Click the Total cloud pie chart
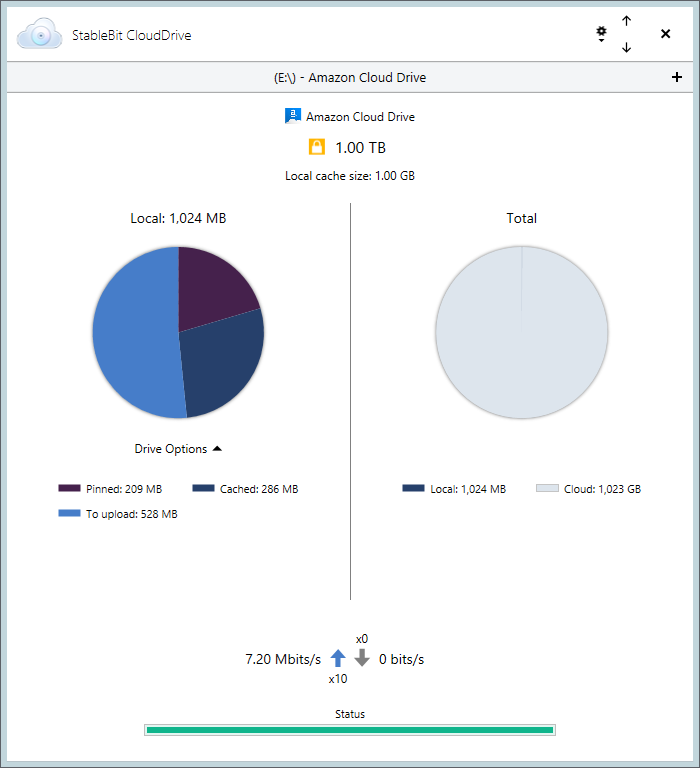This screenshot has width=700, height=768. point(522,333)
